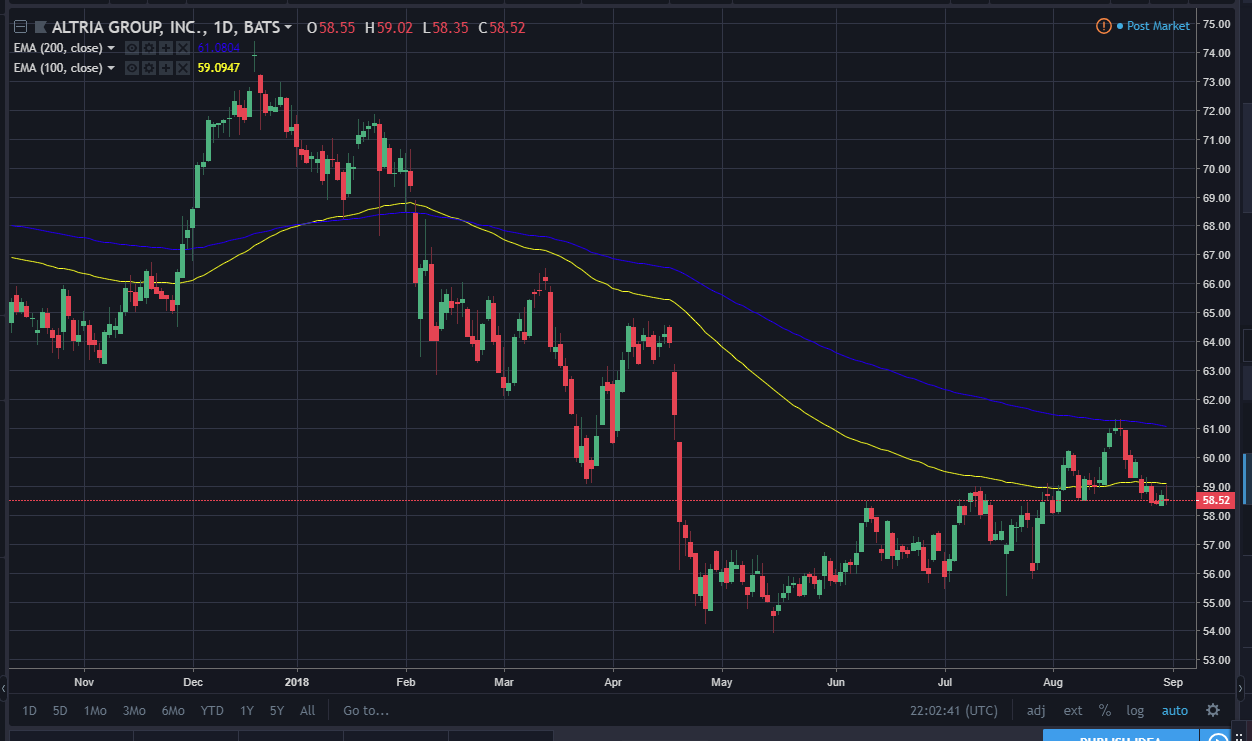Open settings gear for EMA 100 indicator
1252x741 pixels.
coord(149,68)
